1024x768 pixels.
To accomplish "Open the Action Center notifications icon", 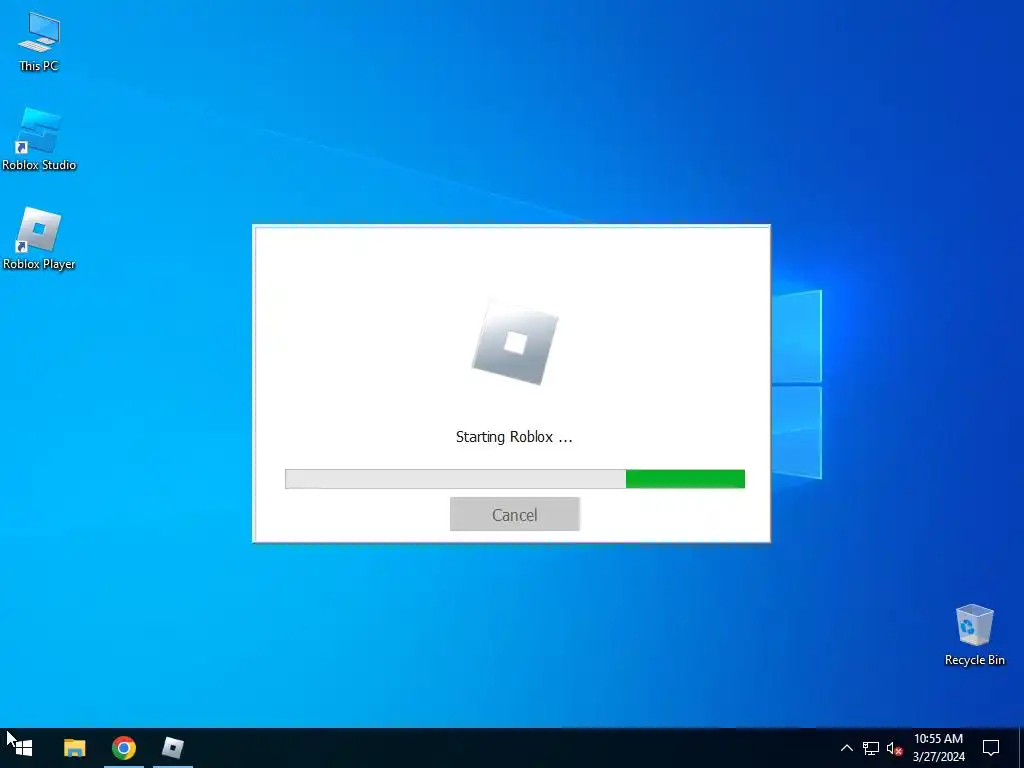I will point(991,748).
